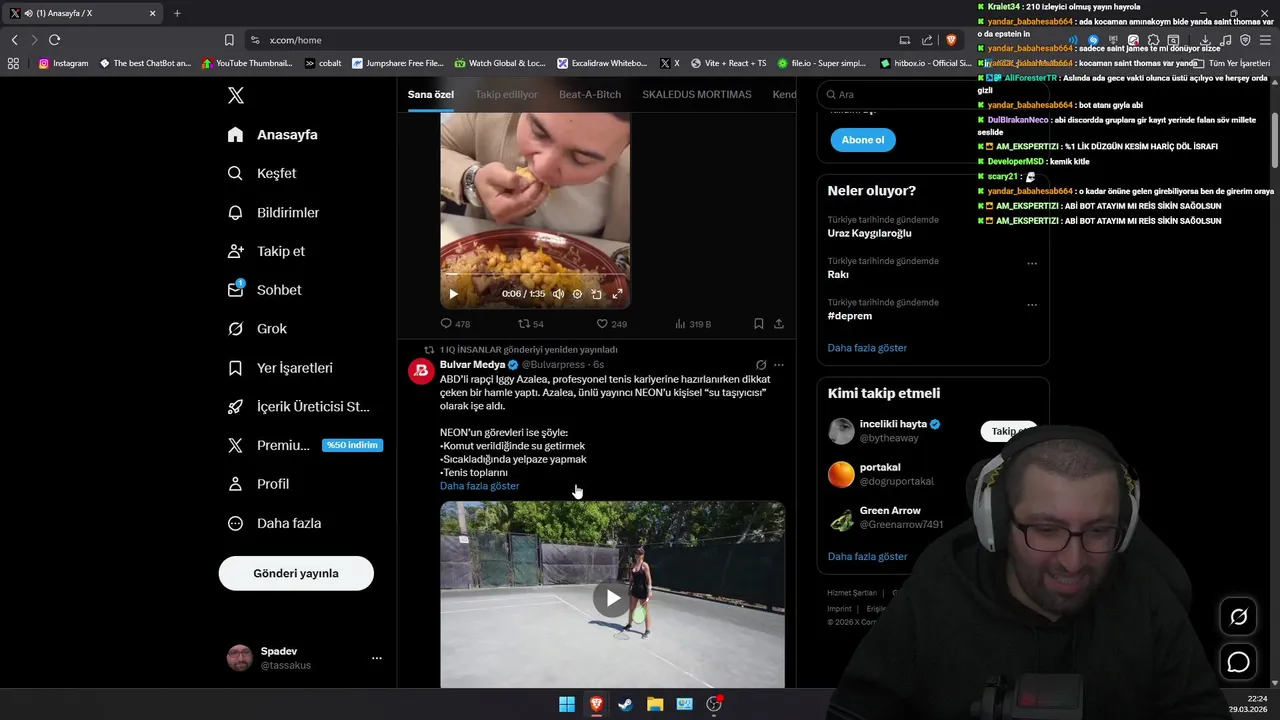Expand Daha fazla sidebar menu
The height and width of the screenshot is (720, 1280).
pos(274,523)
